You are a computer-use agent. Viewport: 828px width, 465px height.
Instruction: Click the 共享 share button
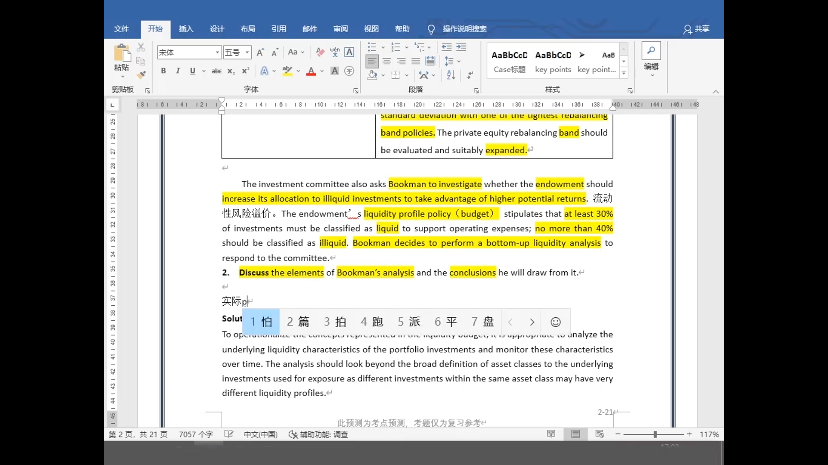click(696, 29)
